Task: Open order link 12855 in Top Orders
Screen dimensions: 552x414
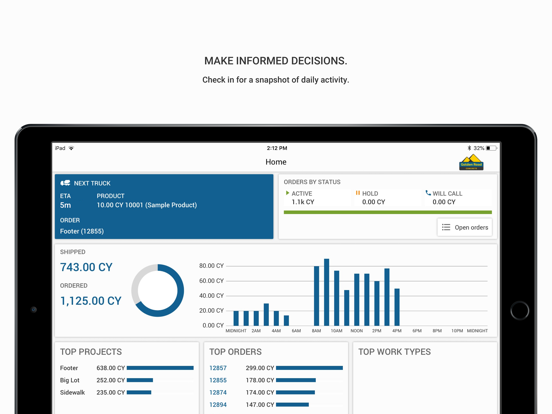Action: point(218,380)
